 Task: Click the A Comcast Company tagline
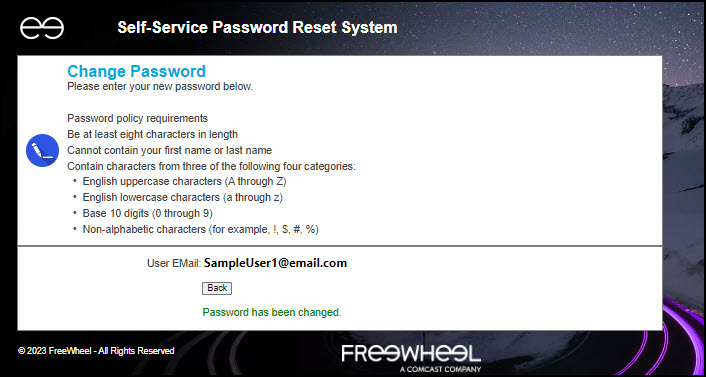click(440, 369)
